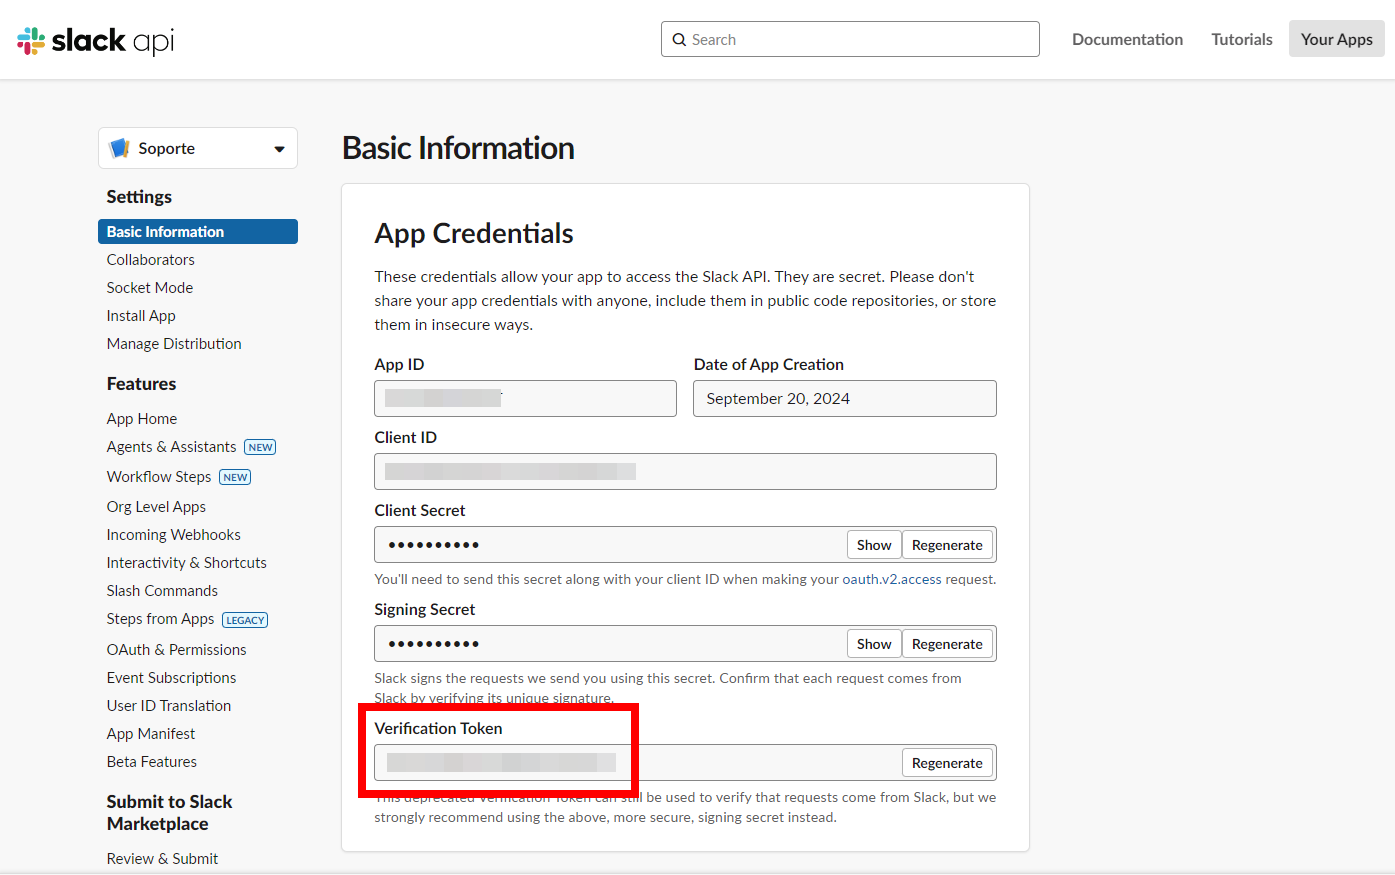Open the App Home feature
Viewport: 1395px width, 875px height.
click(x=142, y=418)
